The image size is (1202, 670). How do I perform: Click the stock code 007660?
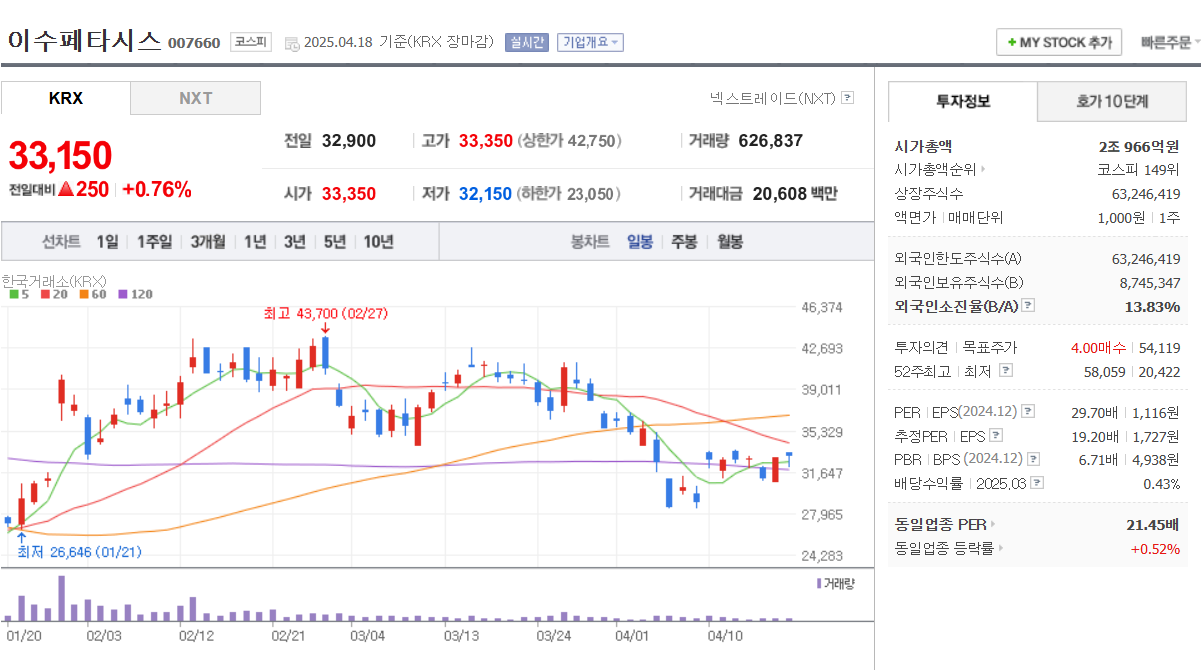(x=194, y=43)
